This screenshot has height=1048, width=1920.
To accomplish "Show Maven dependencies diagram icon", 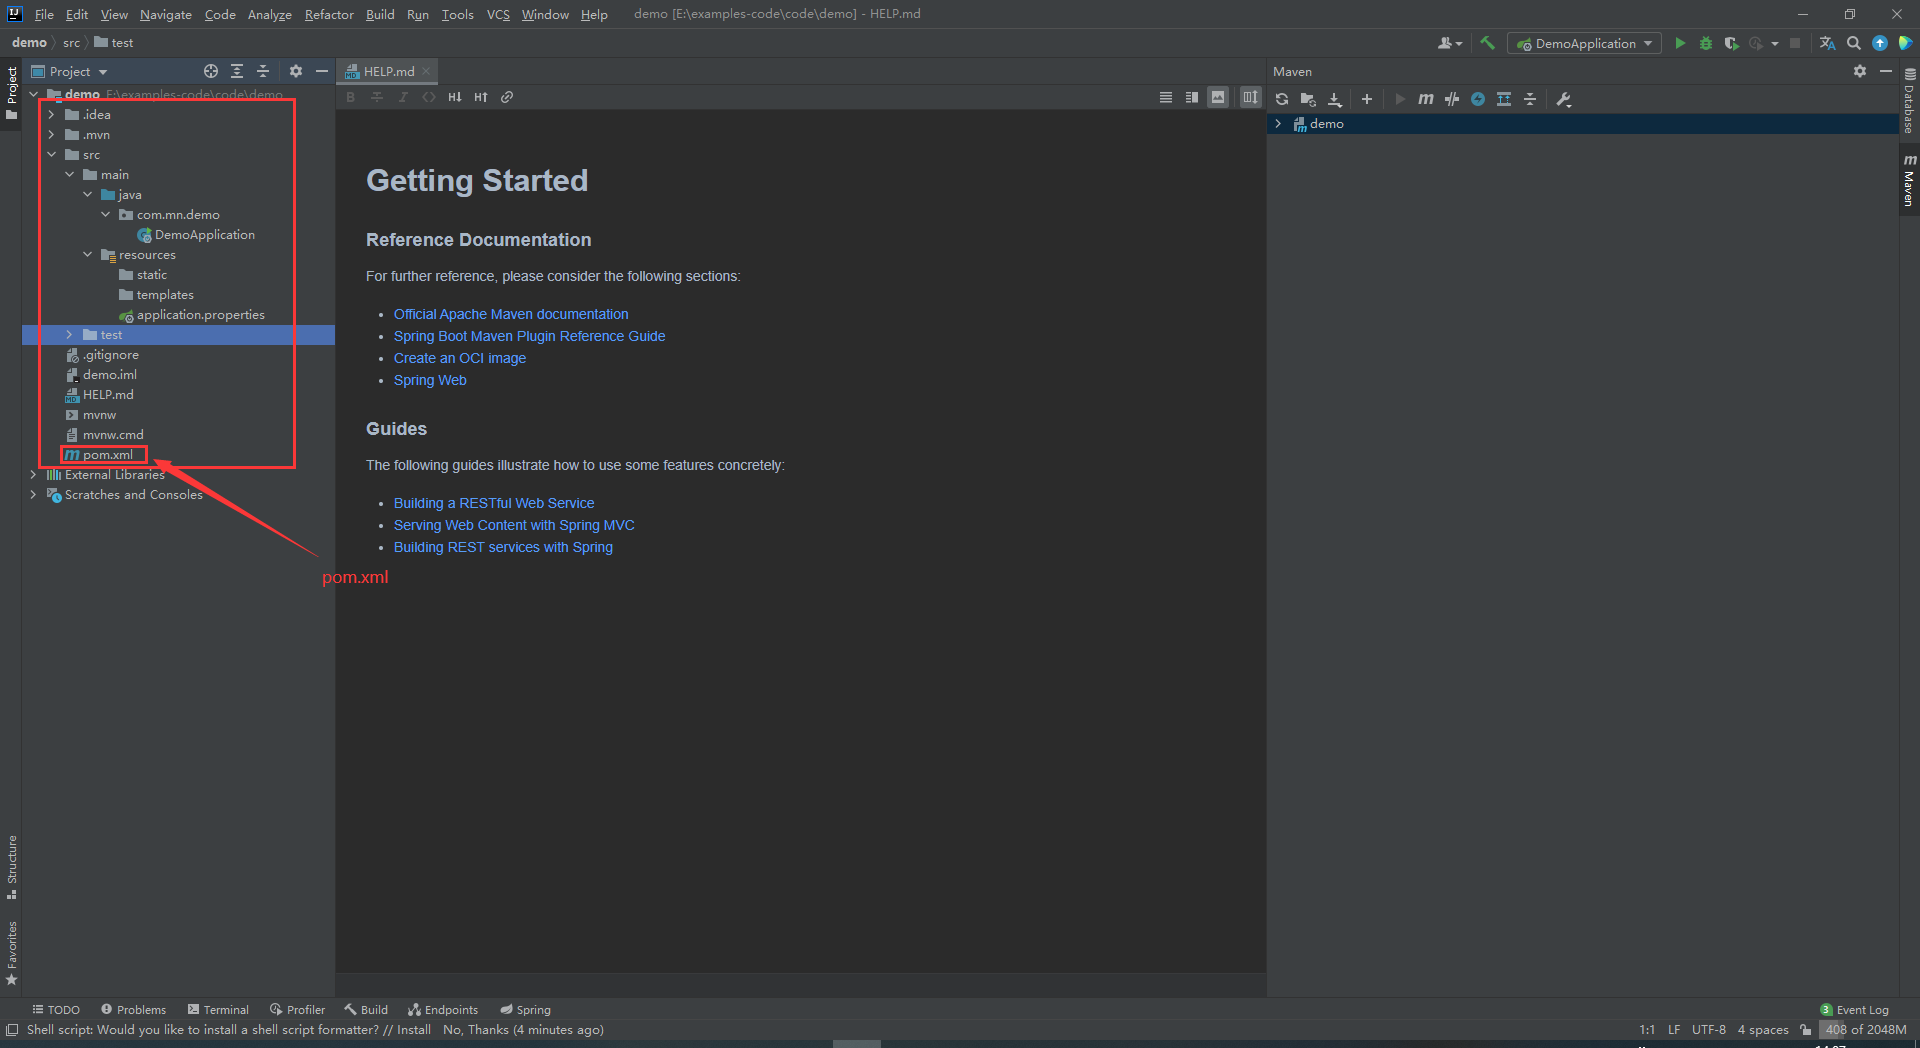I will coord(1504,99).
